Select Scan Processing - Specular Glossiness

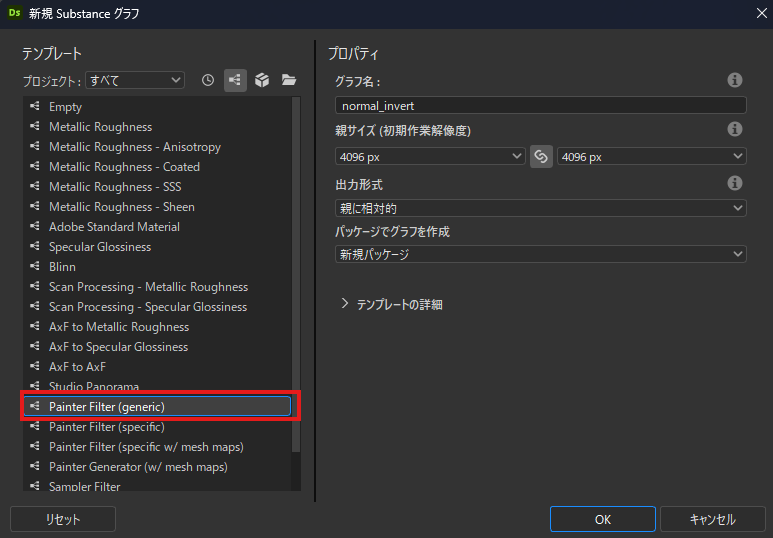coord(157,306)
